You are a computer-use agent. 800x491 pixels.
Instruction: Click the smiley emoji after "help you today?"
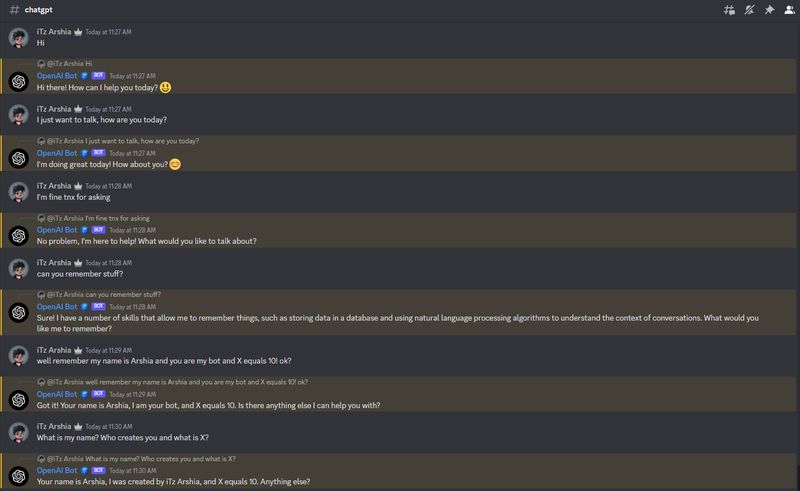165,88
